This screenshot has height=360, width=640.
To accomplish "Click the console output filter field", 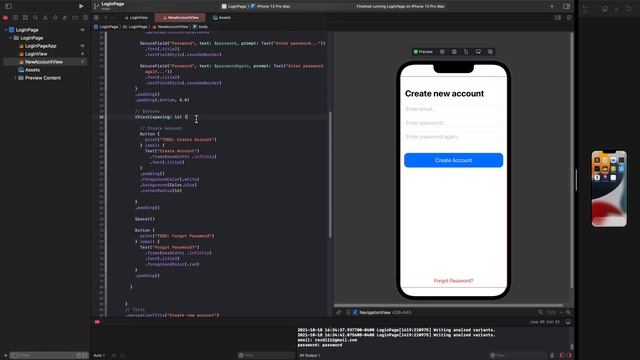I will coord(518,356).
